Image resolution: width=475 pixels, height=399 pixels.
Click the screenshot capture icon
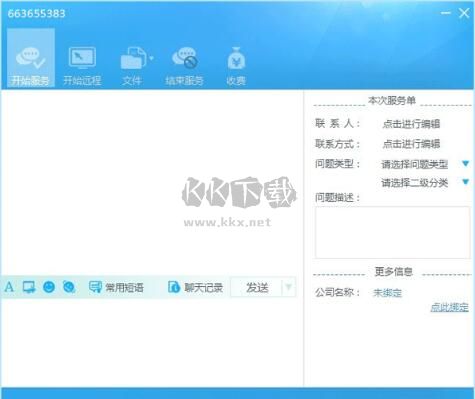coord(29,287)
